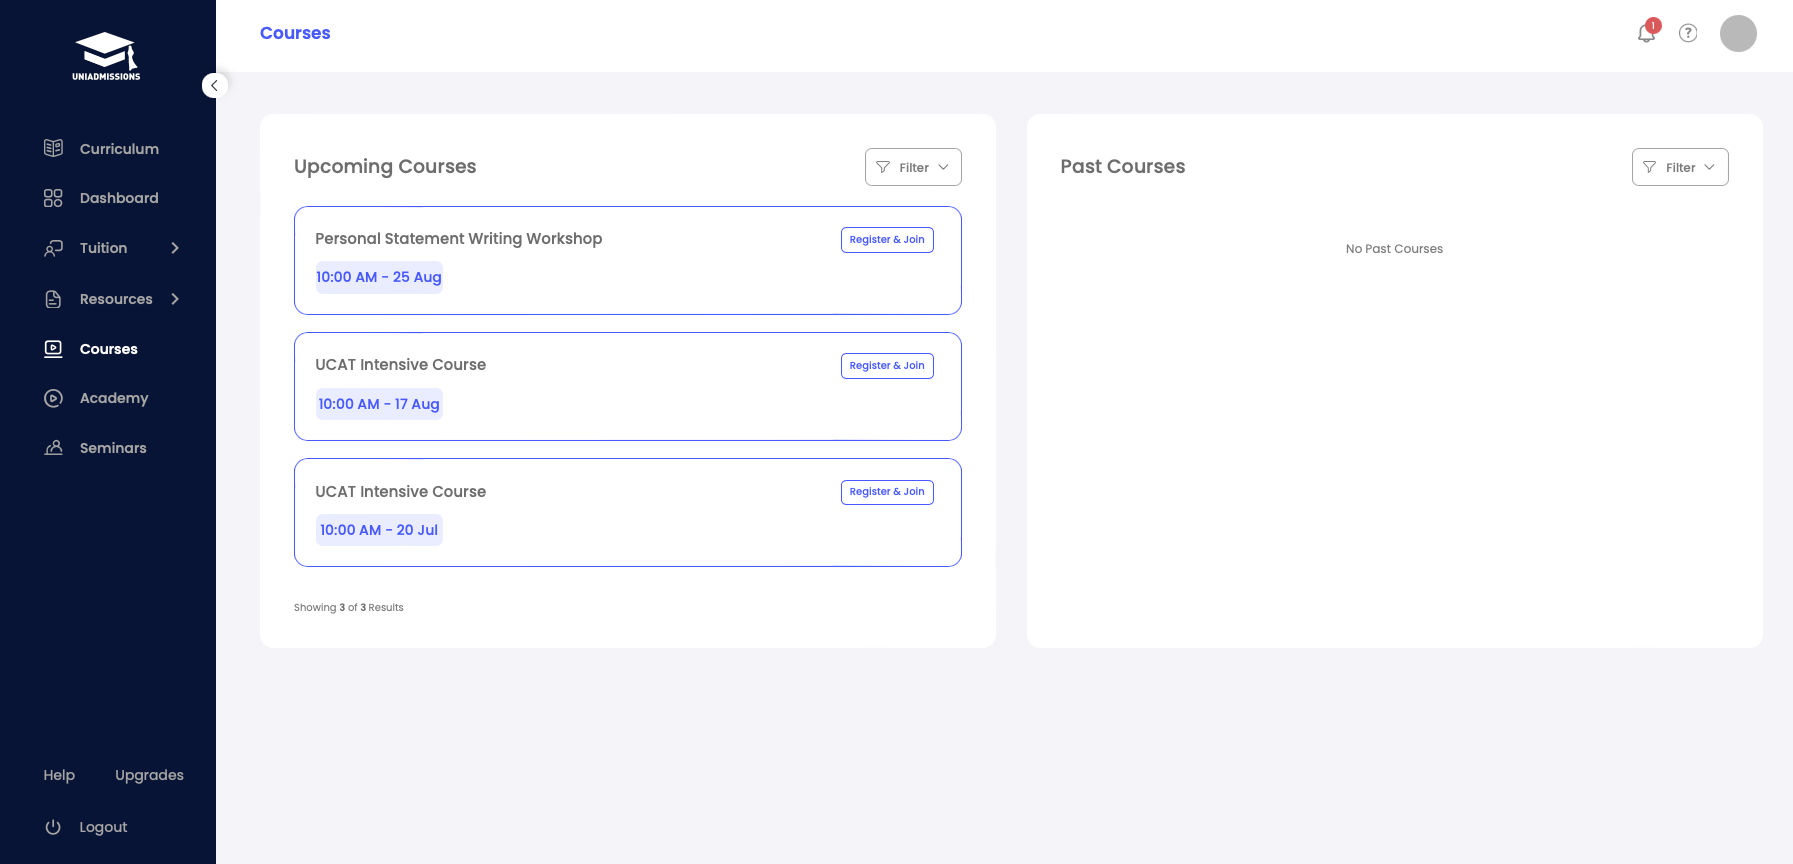This screenshot has width=1793, height=864.
Task: Click the Dashboard grid icon
Action: pyautogui.click(x=53, y=198)
